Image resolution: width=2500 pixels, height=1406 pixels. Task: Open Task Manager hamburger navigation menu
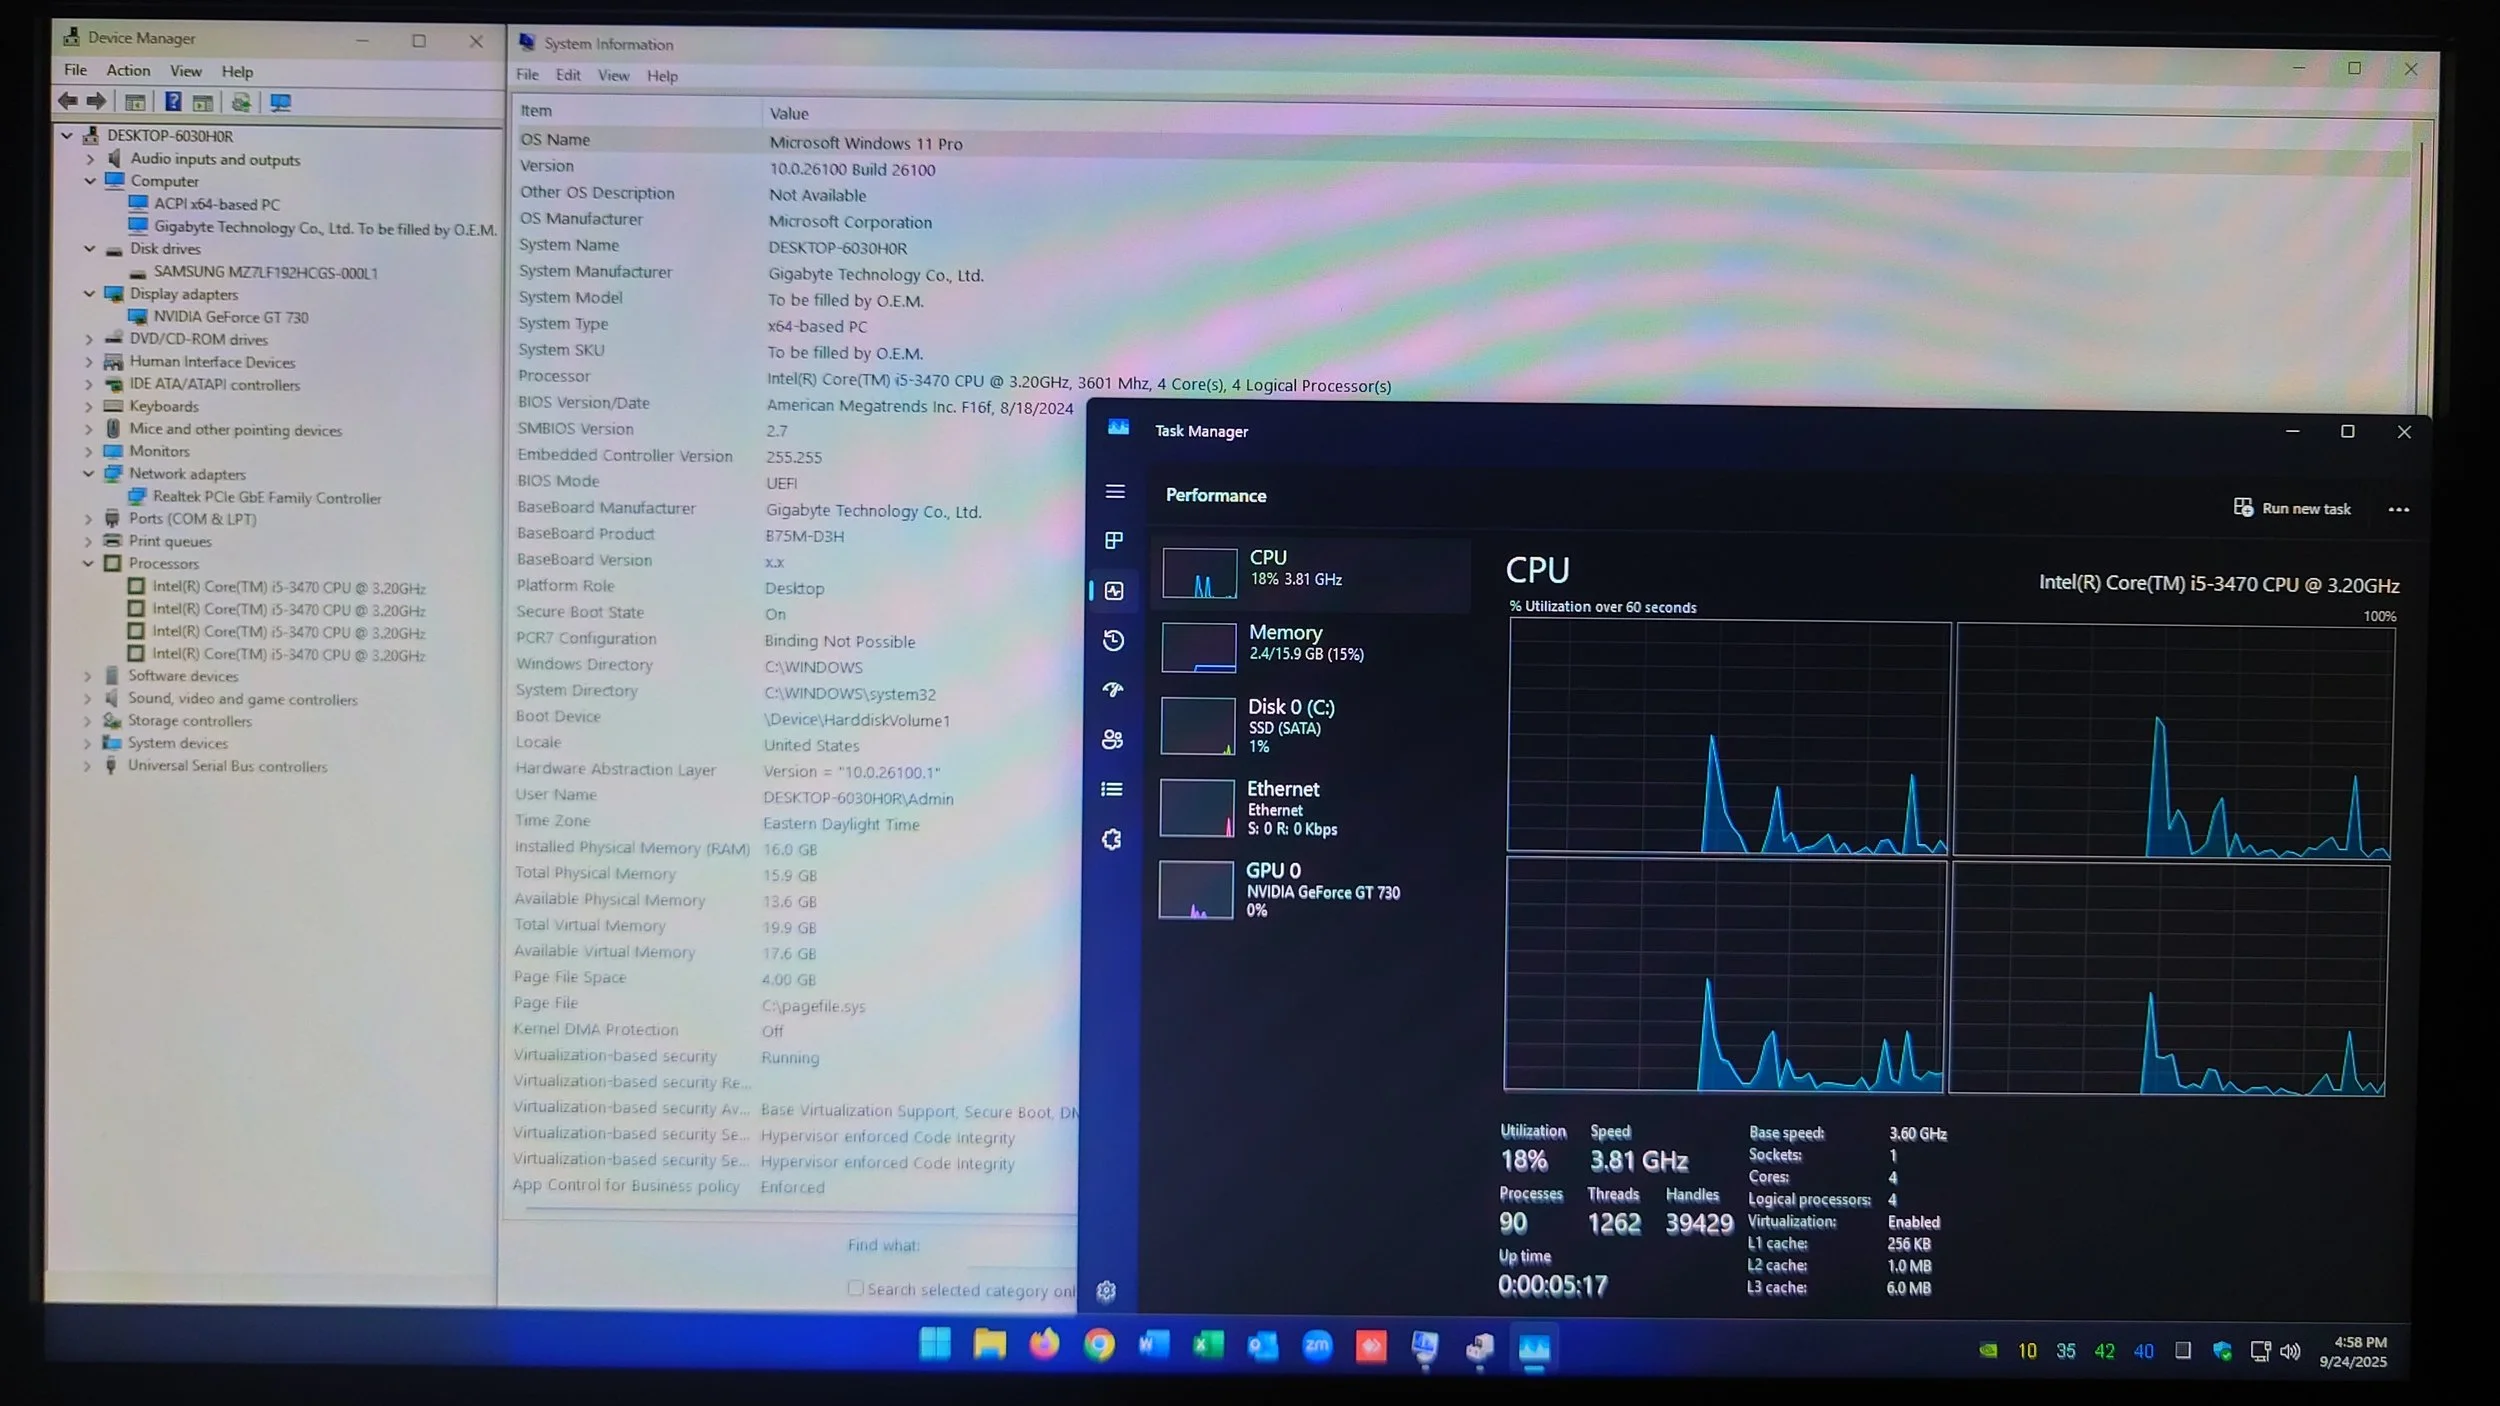click(1115, 491)
